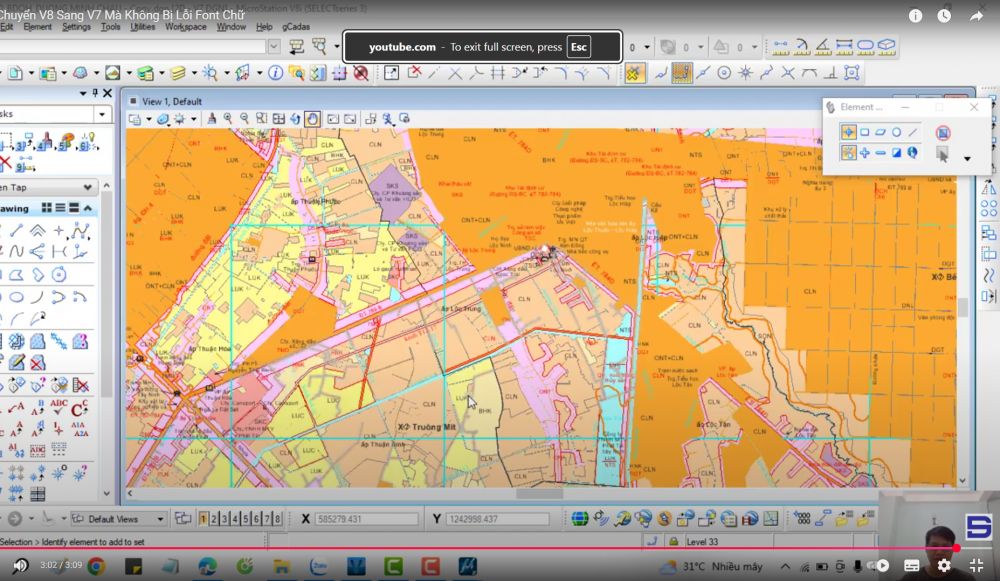This screenshot has height=581, width=1000.
Task: Exit full screen in the YouTube player
Action: coord(976,565)
